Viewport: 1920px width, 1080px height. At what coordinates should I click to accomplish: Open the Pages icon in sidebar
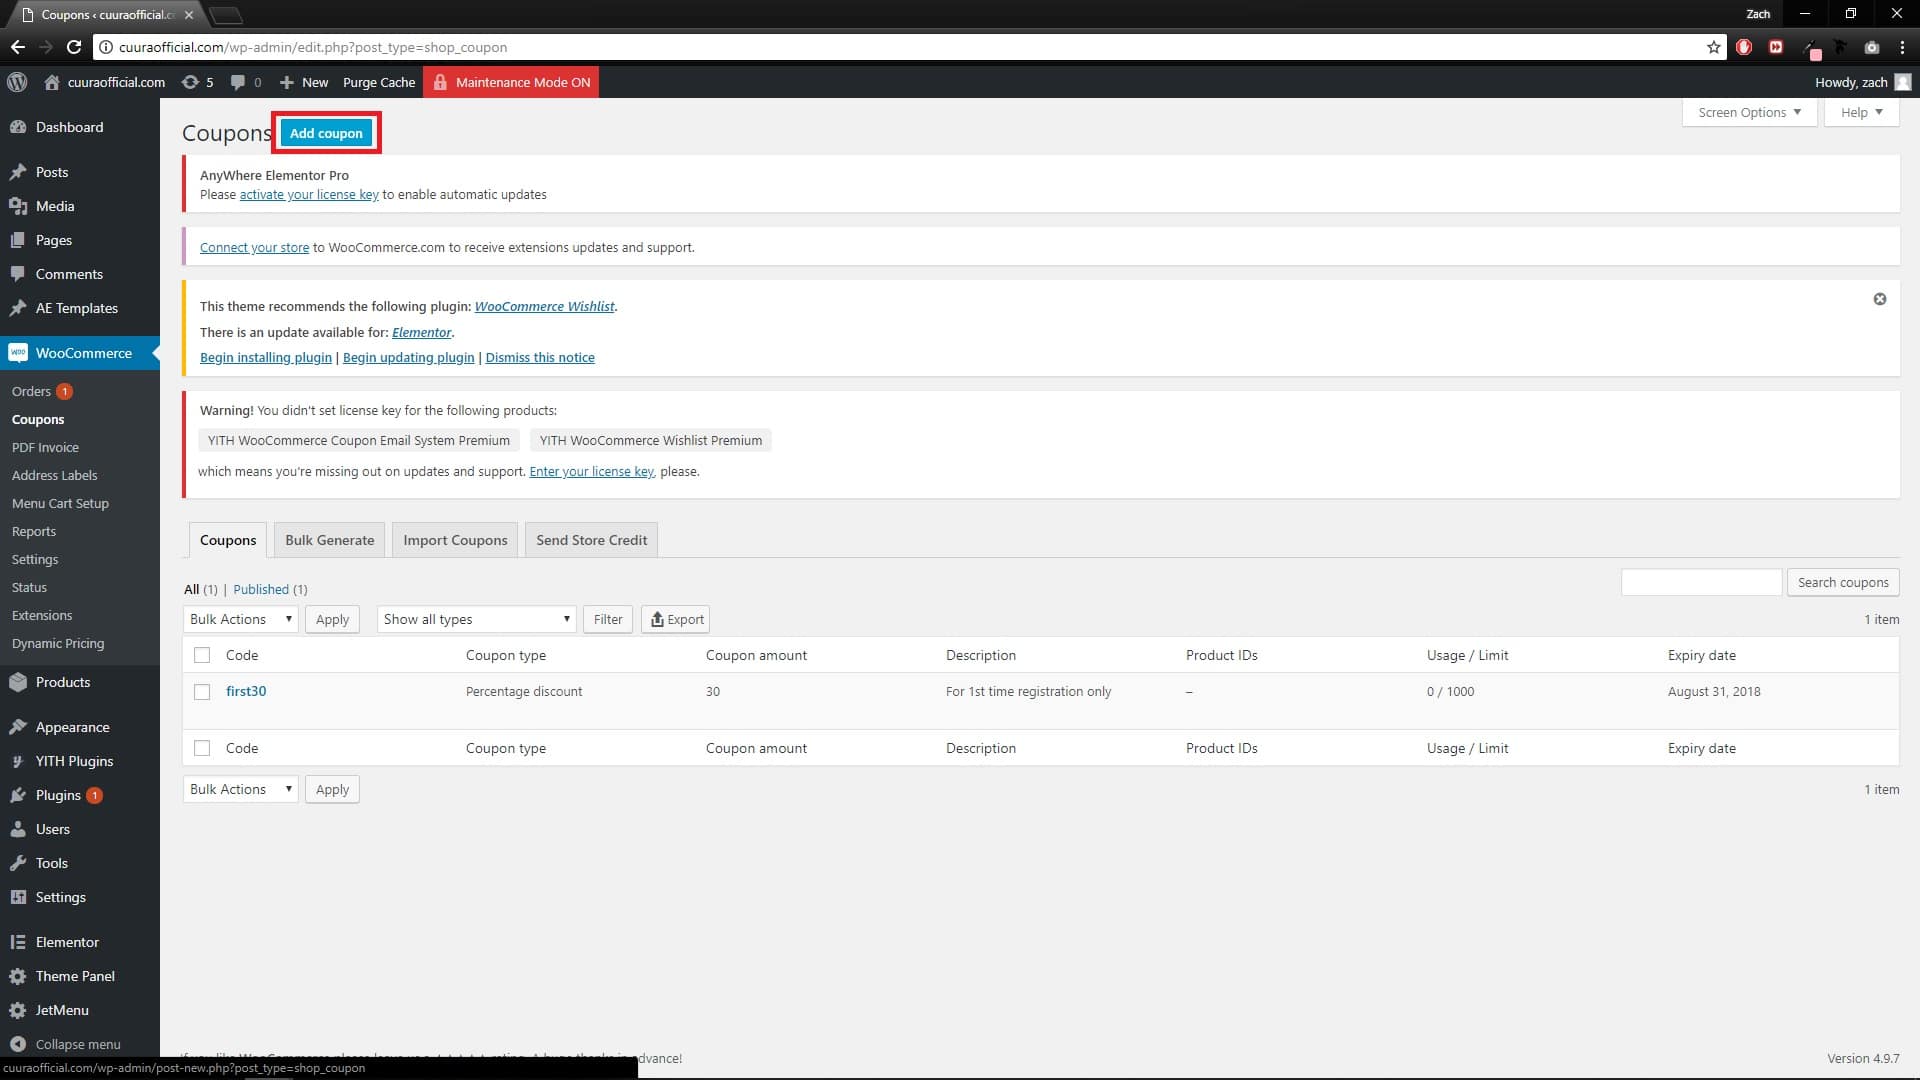pos(18,240)
